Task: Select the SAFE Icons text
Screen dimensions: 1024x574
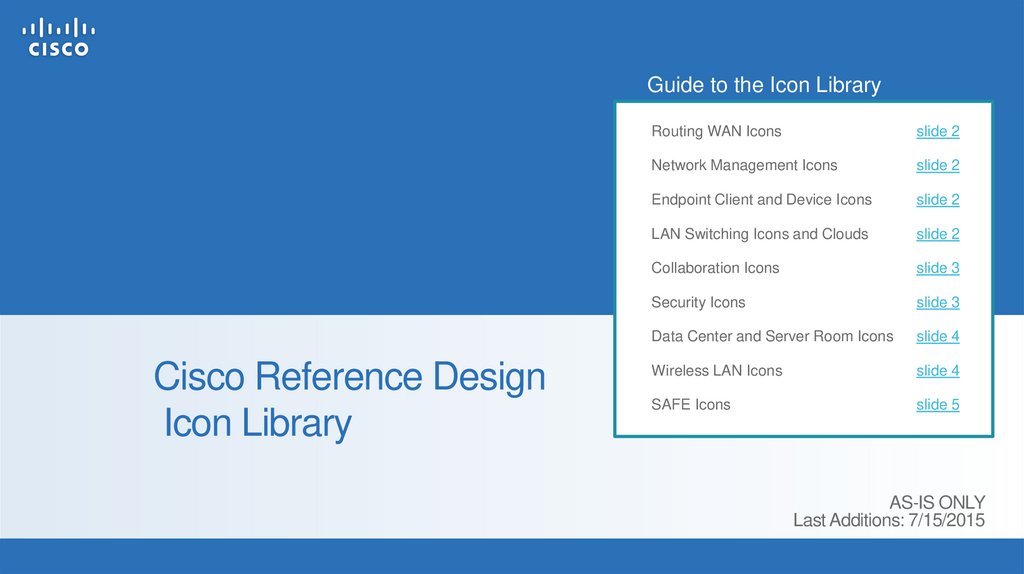Action: [x=690, y=405]
